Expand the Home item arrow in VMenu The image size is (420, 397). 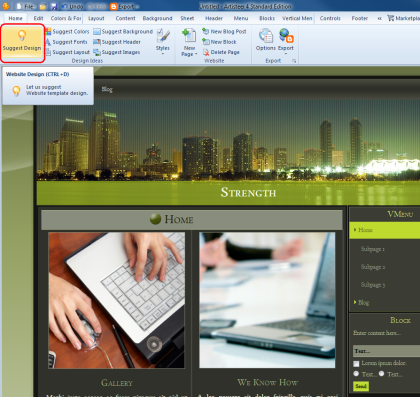pyautogui.click(x=355, y=230)
